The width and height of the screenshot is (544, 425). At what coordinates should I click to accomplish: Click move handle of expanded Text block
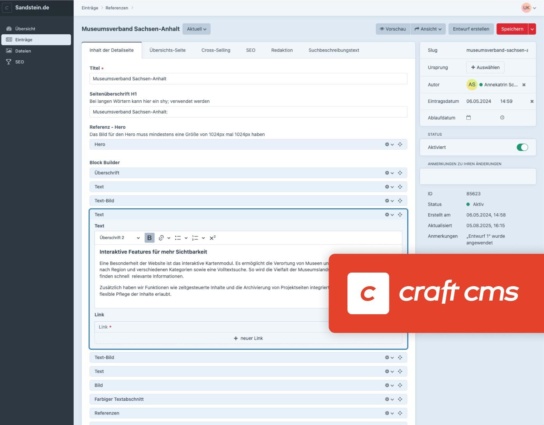coord(400,215)
